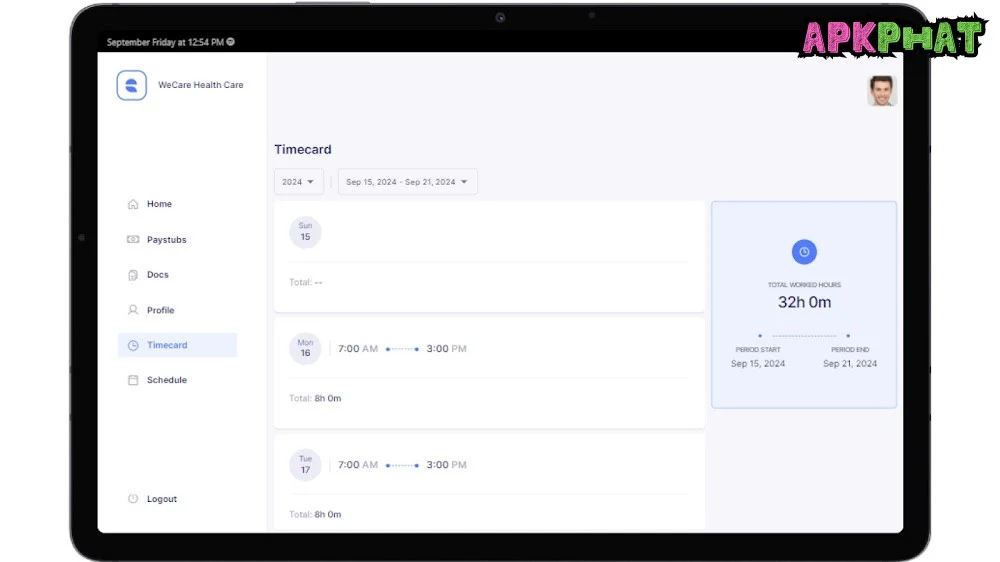Select the Sun 15 day badge

[305, 232]
